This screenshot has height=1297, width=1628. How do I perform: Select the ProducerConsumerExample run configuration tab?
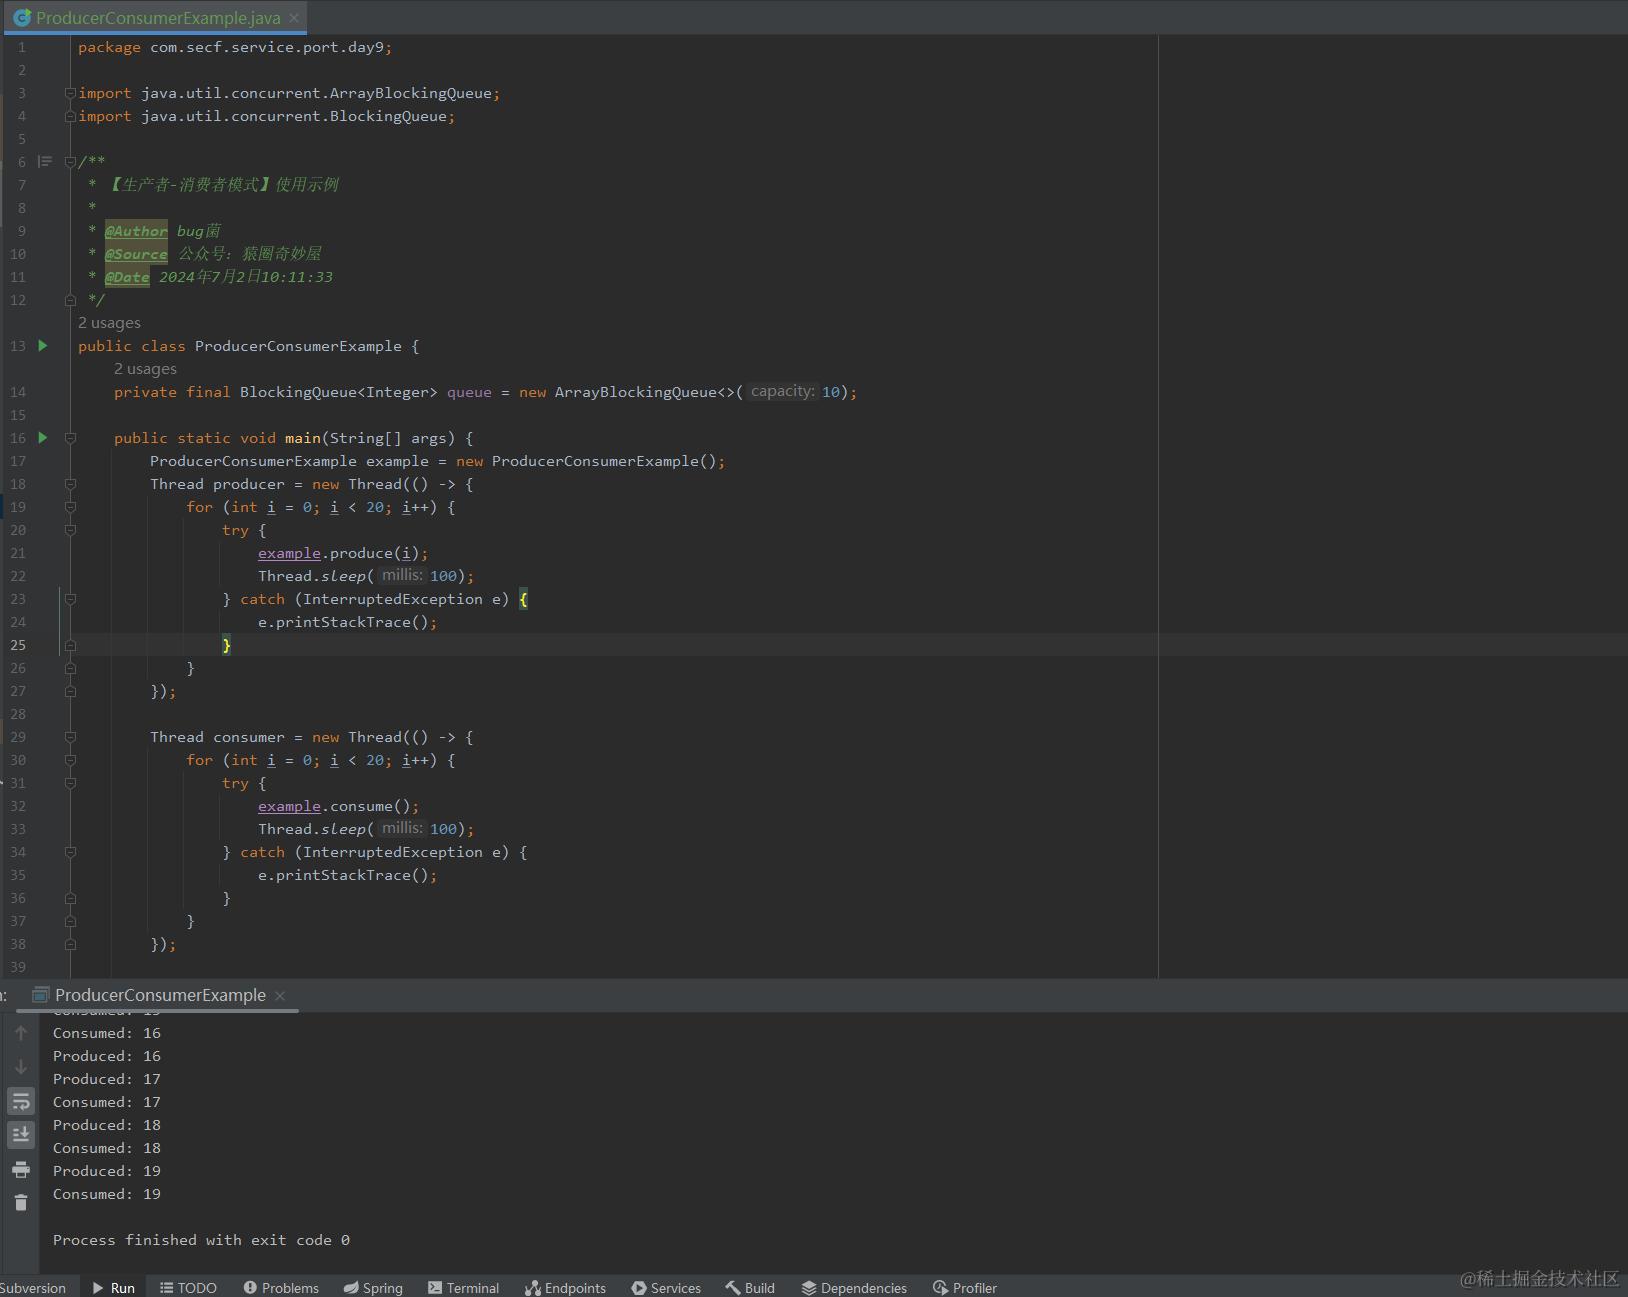160,995
